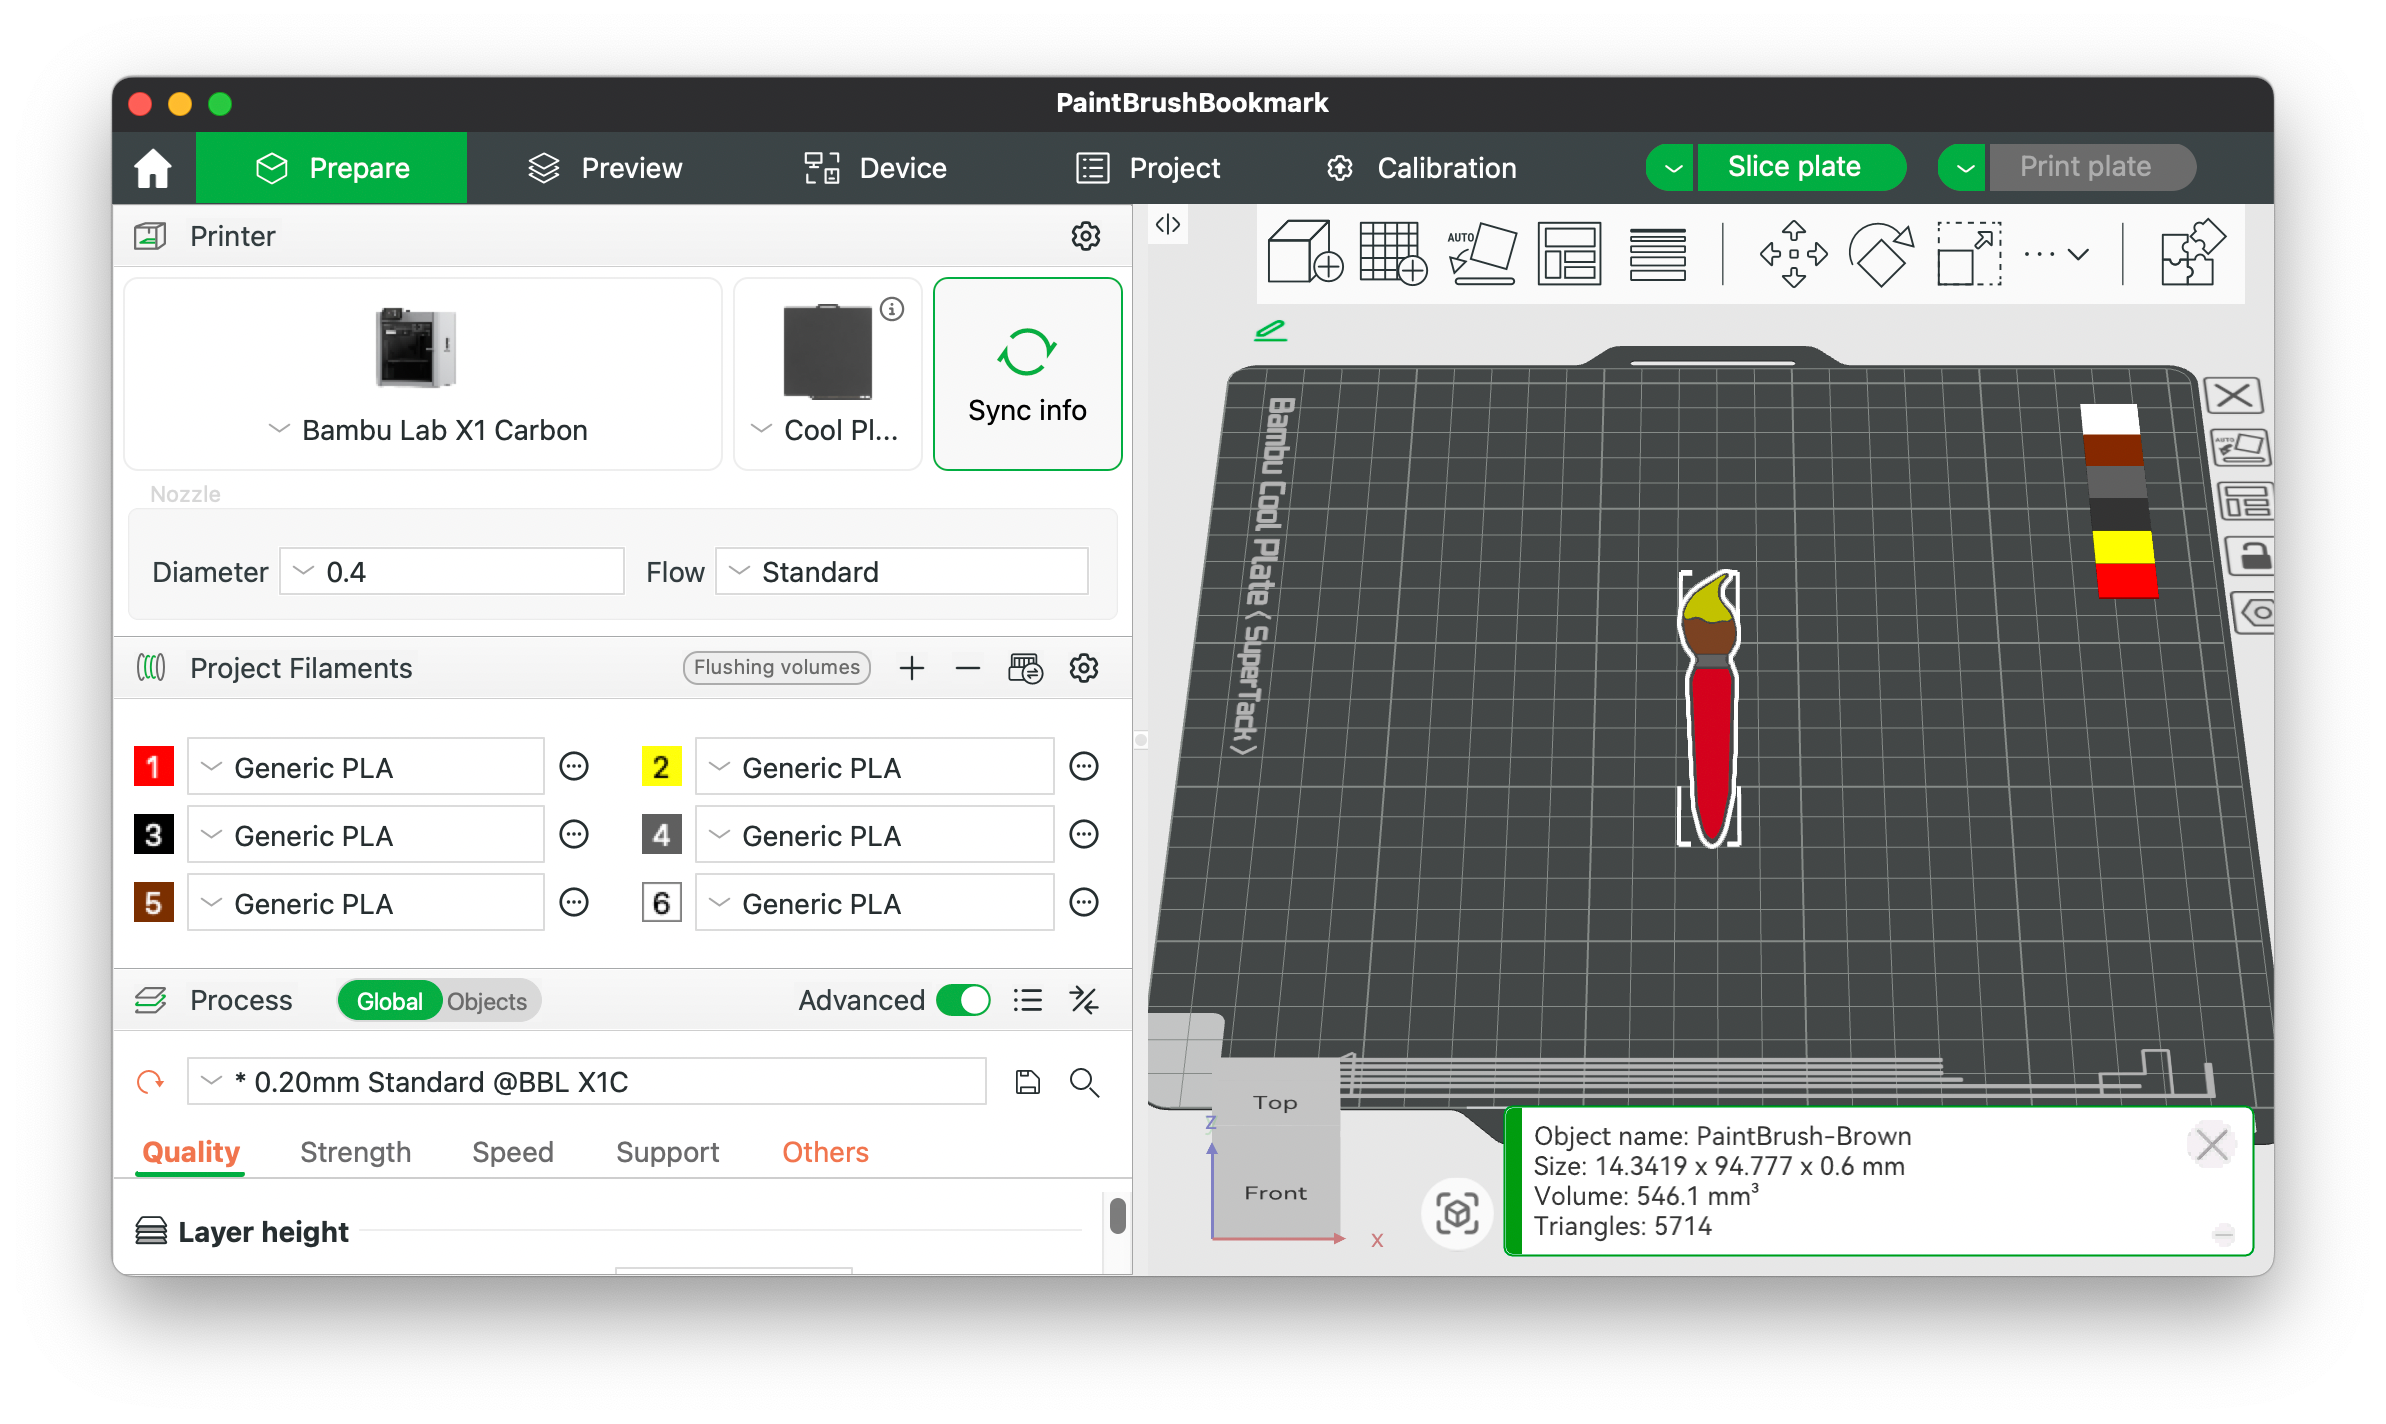Click the Add cube primitive icon
The image size is (2386, 1424).
click(x=1304, y=253)
